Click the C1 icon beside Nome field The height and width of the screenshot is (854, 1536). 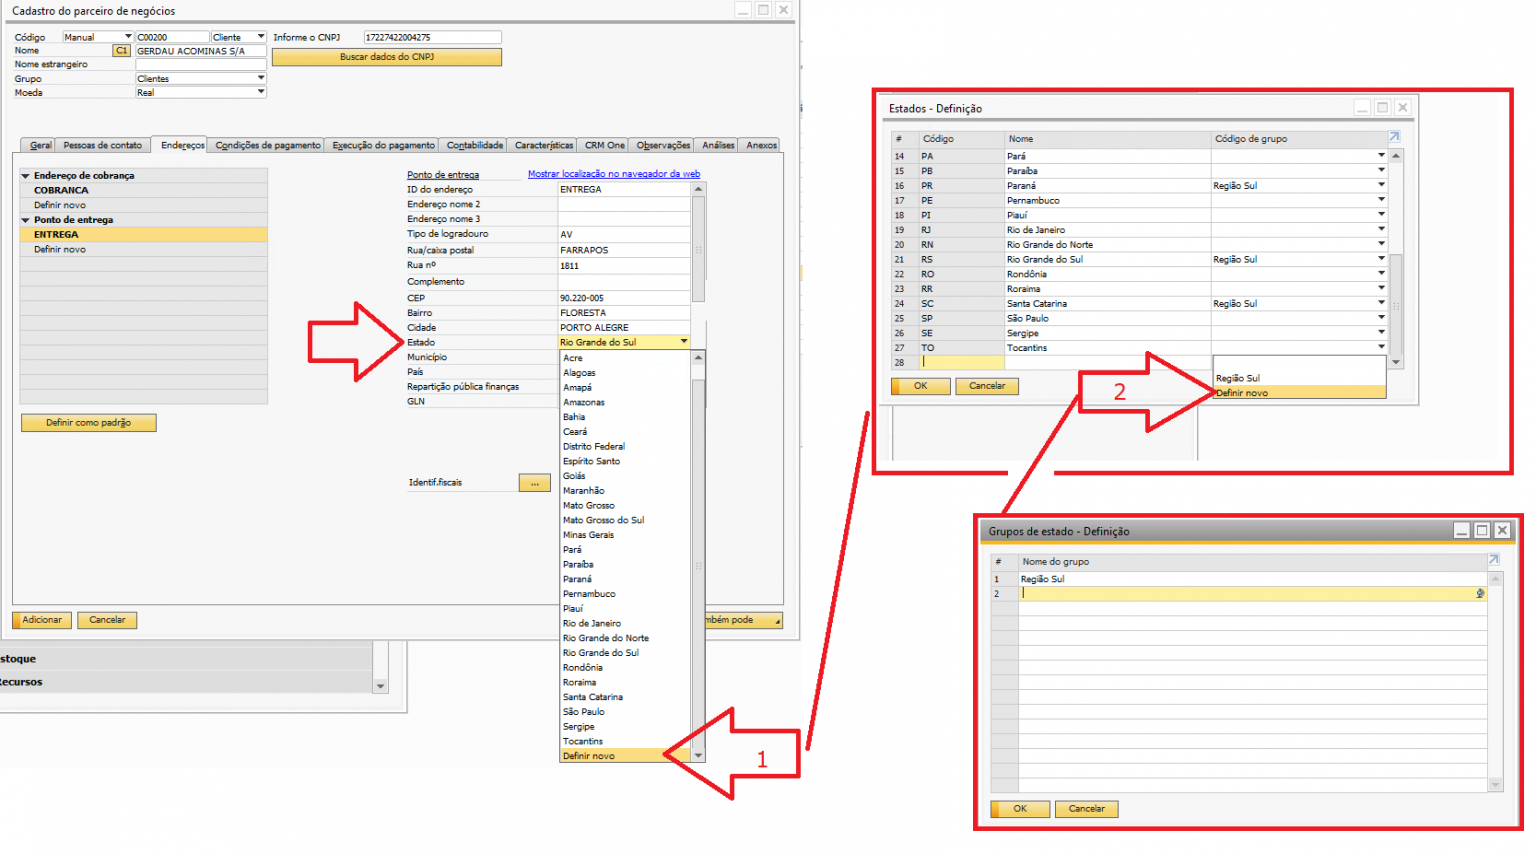pyautogui.click(x=121, y=51)
